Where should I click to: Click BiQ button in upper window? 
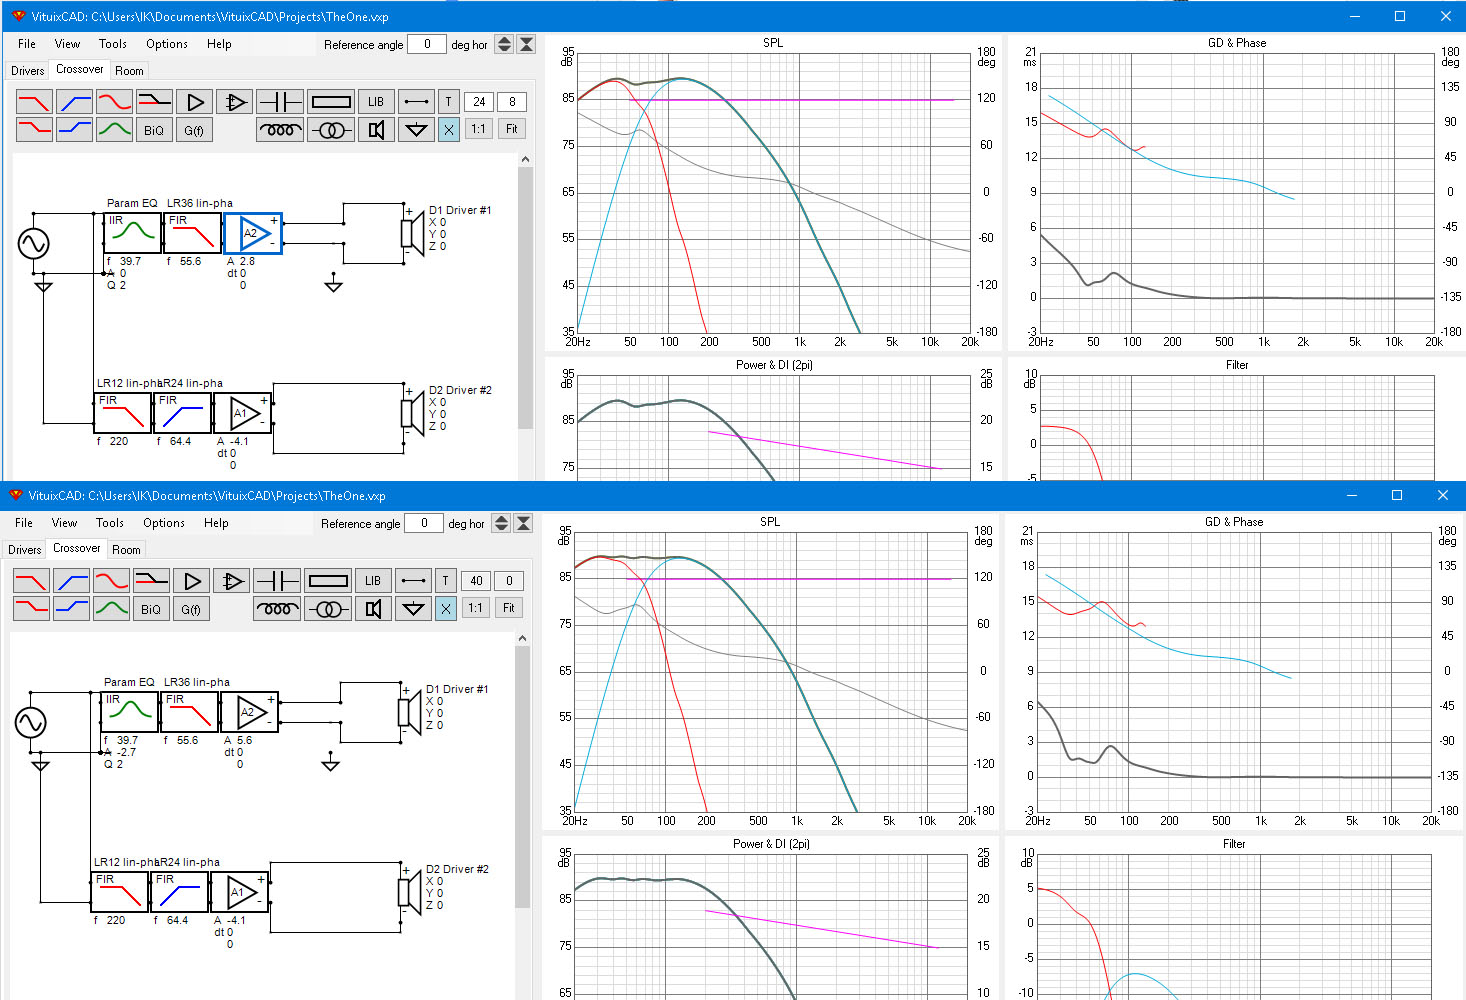coord(154,130)
